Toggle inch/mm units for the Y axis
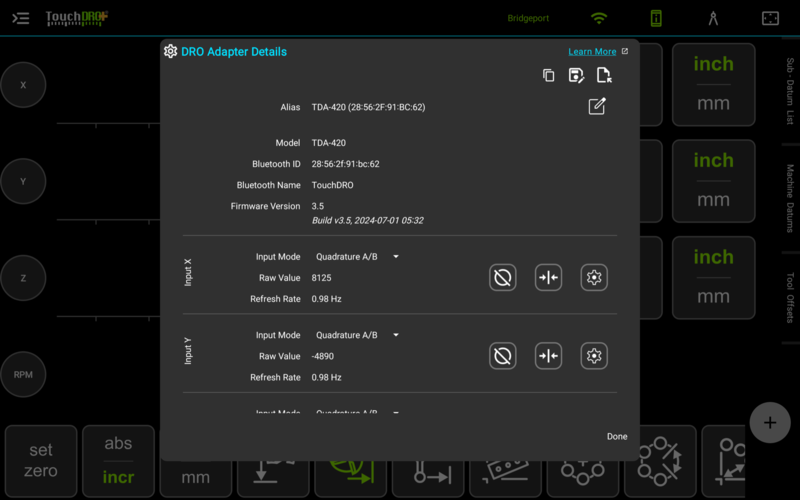This screenshot has height=500, width=800. point(713,181)
